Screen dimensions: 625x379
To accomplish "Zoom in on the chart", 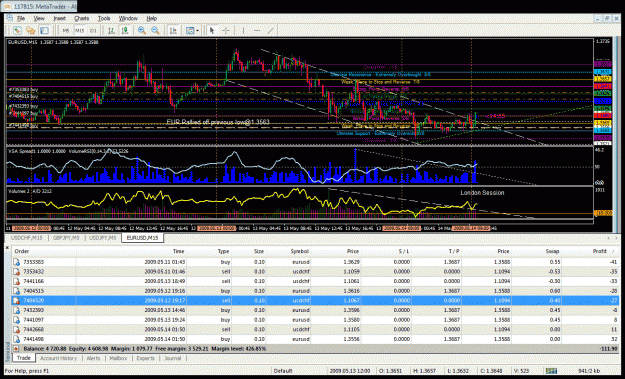I will tap(142, 30).
